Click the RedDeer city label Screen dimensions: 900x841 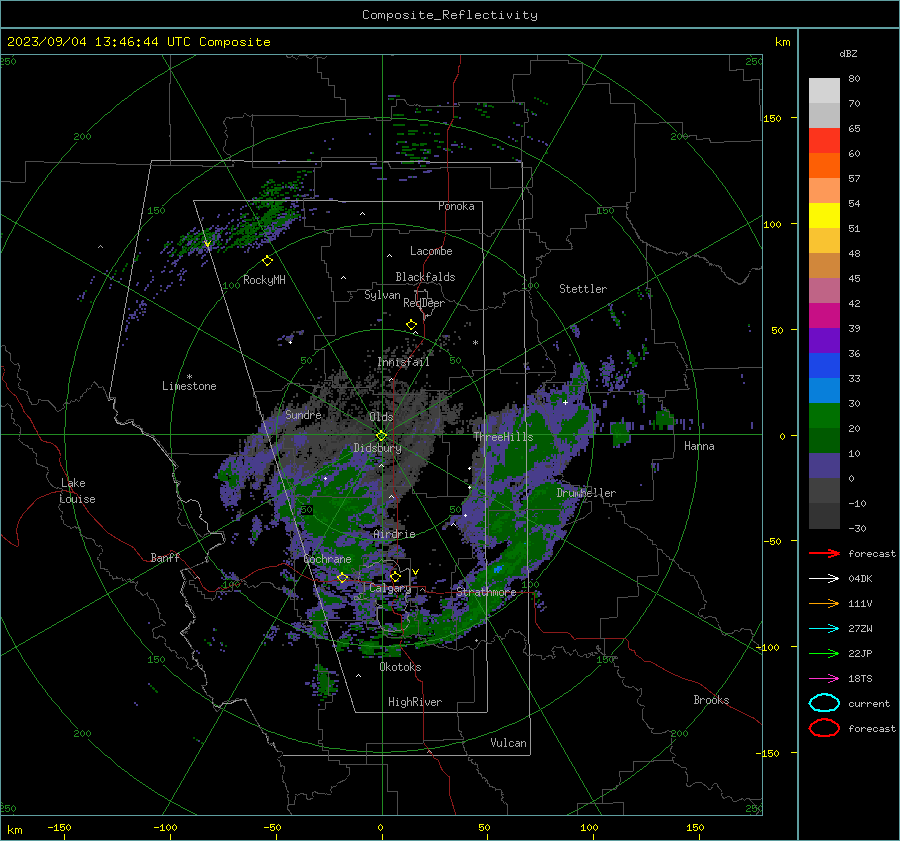[x=424, y=303]
